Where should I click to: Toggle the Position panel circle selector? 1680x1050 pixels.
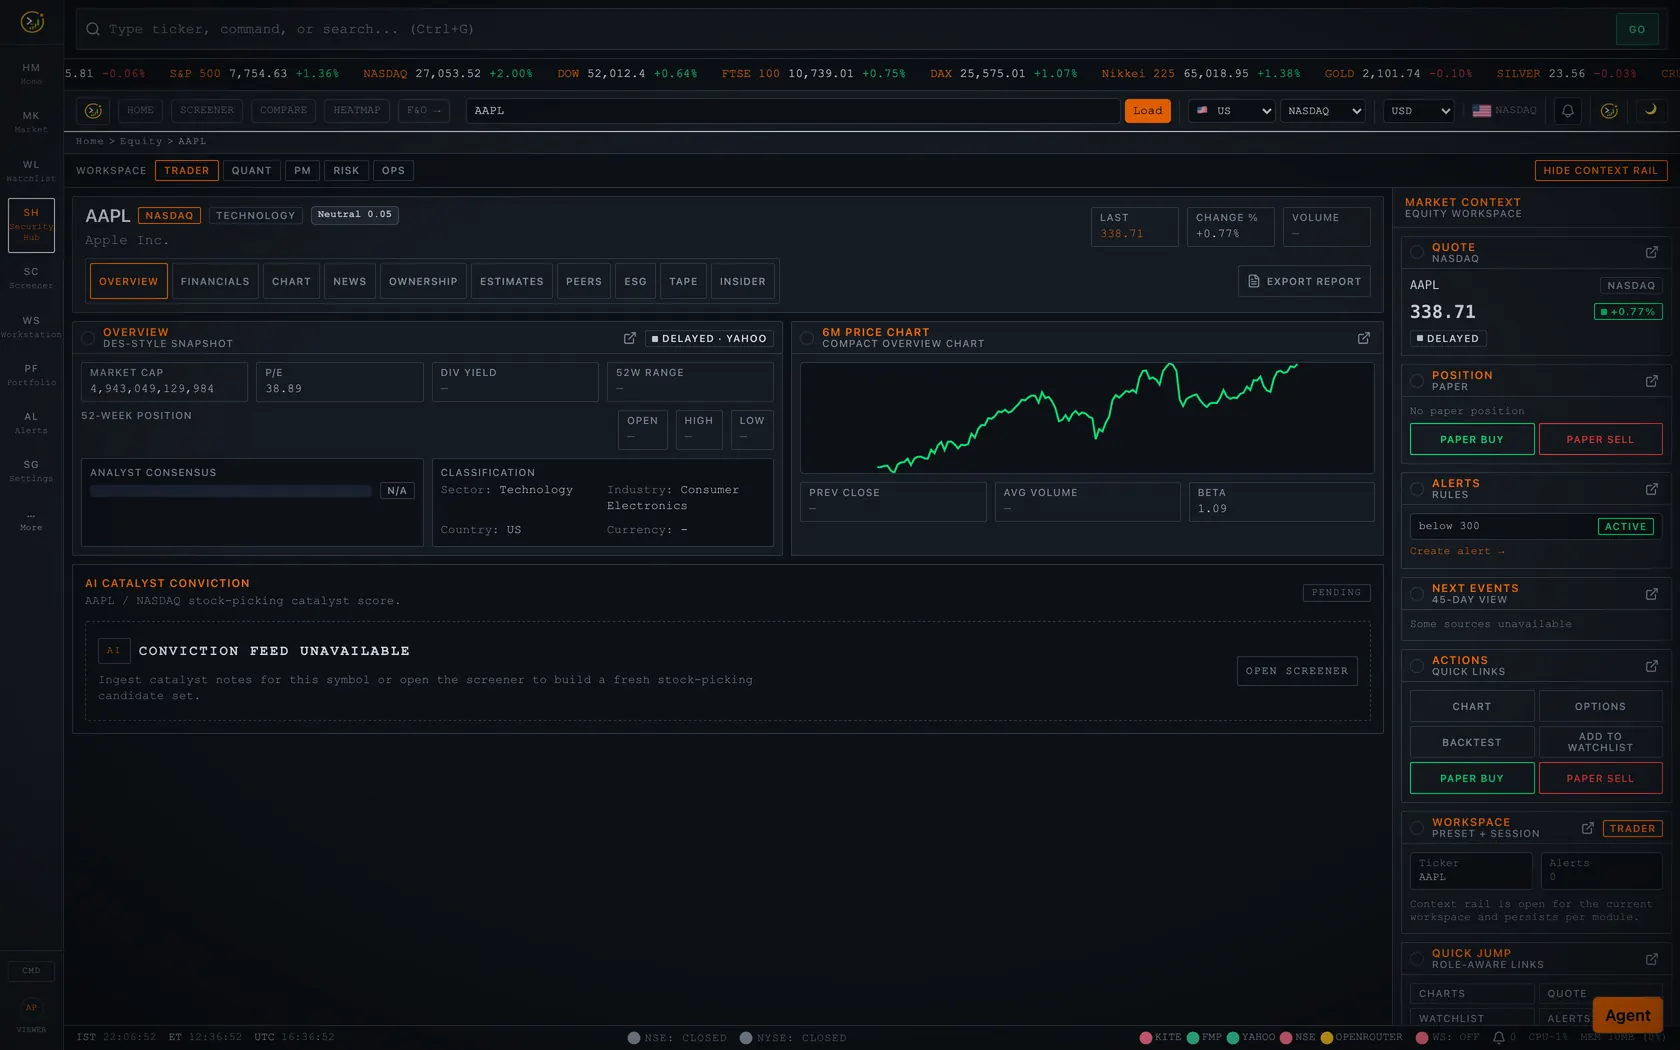pos(1416,381)
